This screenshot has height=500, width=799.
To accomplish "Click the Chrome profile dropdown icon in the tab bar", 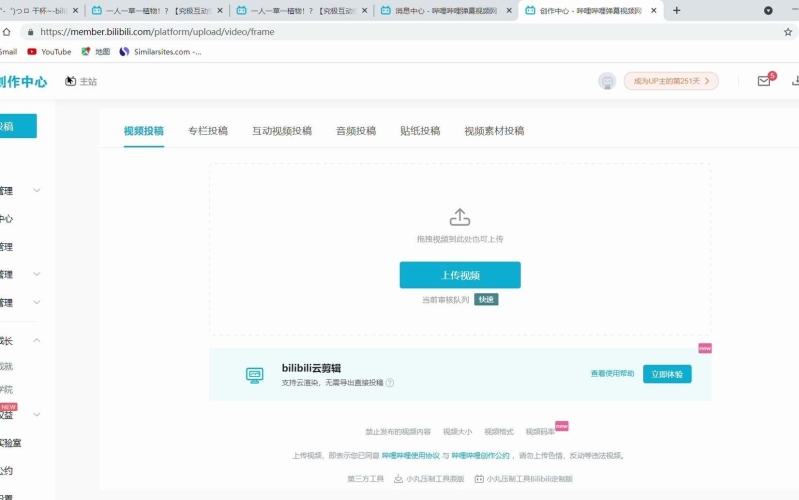I will point(768,10).
